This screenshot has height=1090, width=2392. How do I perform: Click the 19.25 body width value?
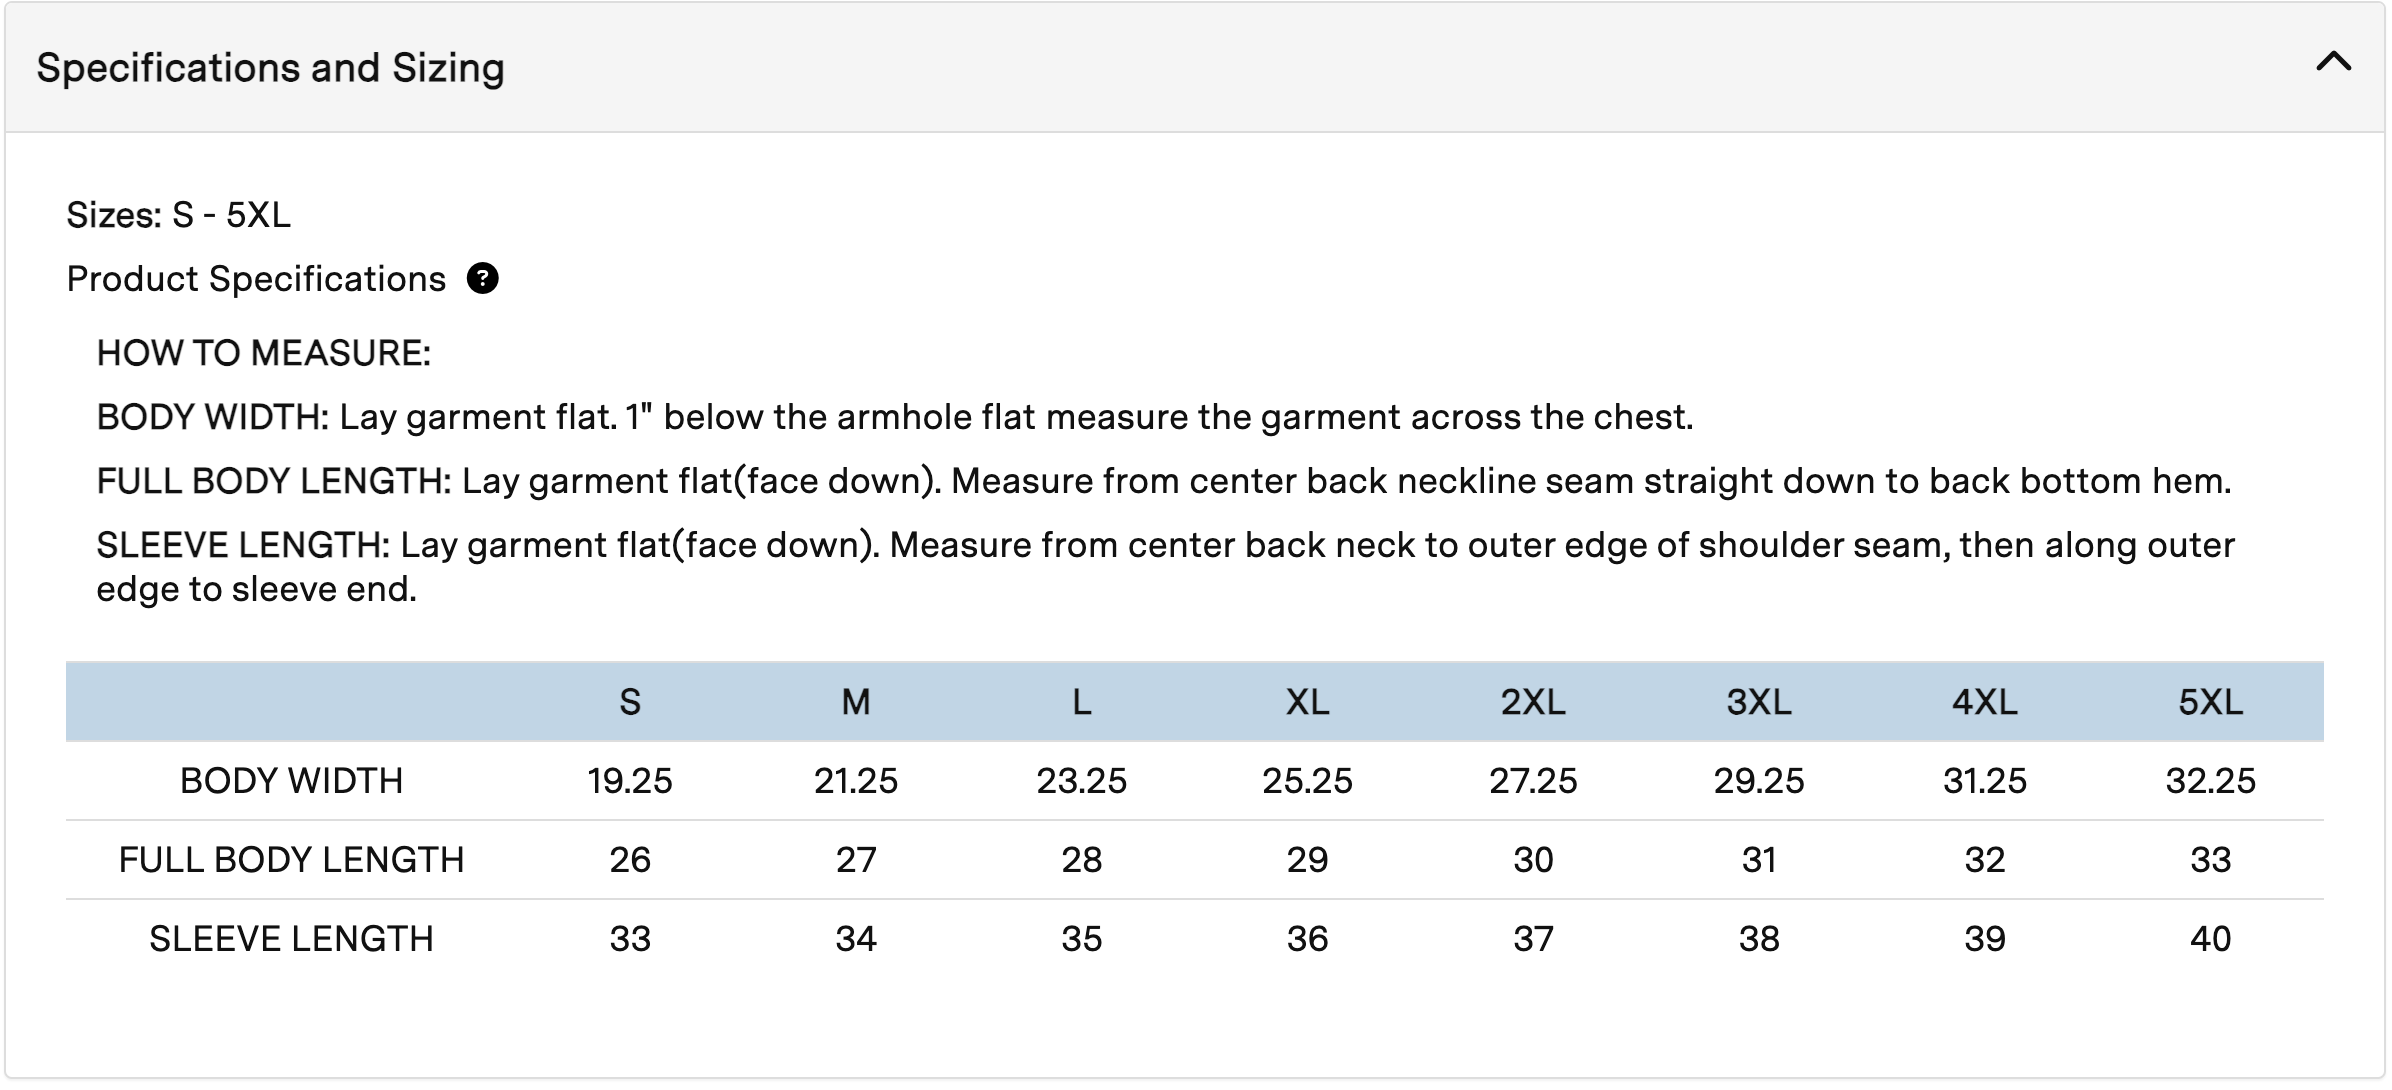[x=630, y=781]
